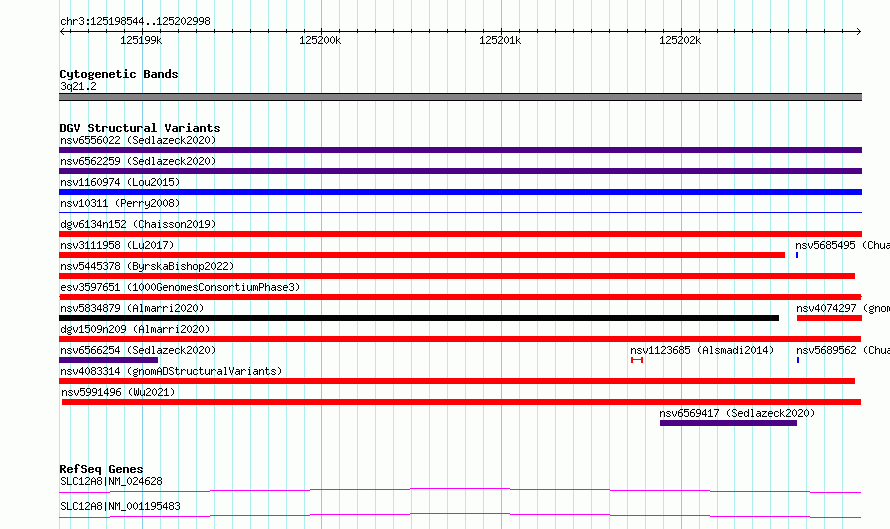Click the nsv10311 (Perry2008) label

pyautogui.click(x=120, y=203)
